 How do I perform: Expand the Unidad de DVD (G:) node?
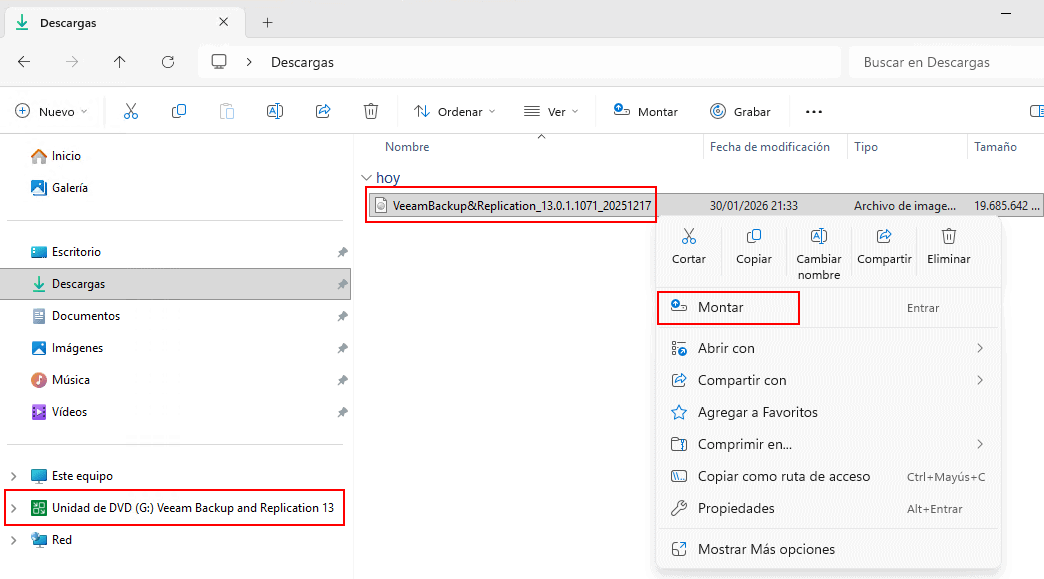pos(13,508)
